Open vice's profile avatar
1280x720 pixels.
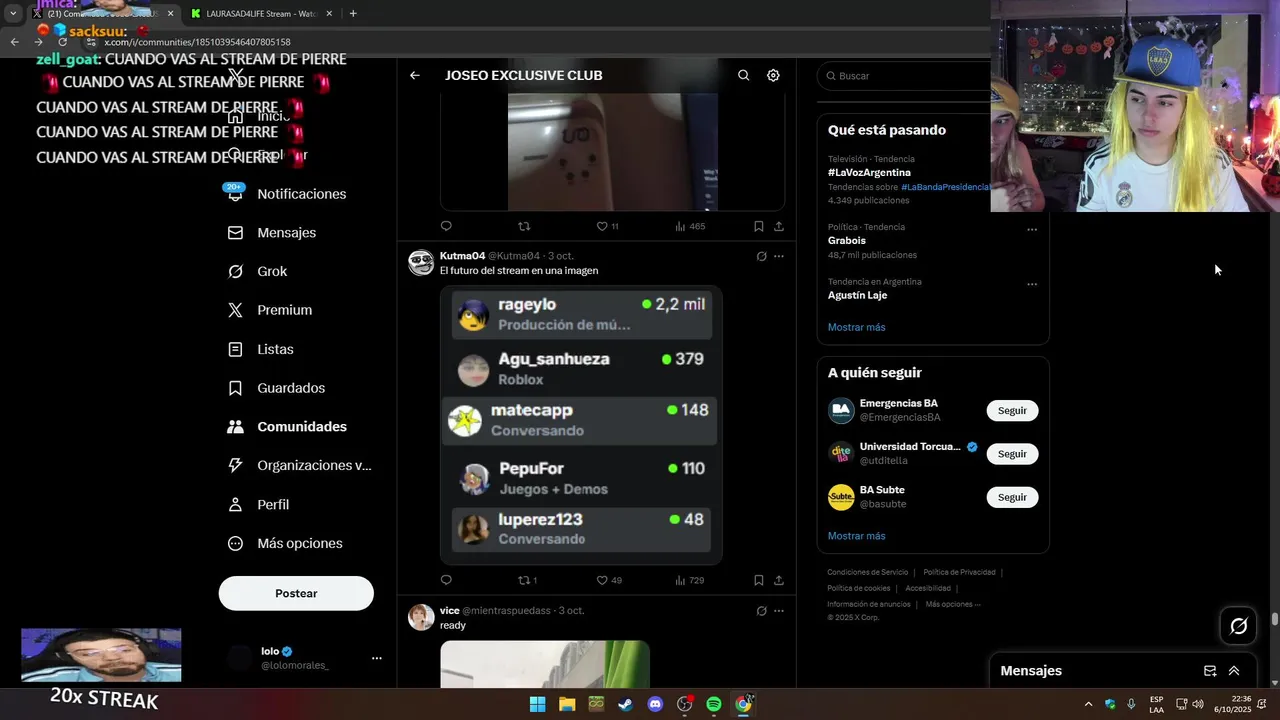pos(421,617)
